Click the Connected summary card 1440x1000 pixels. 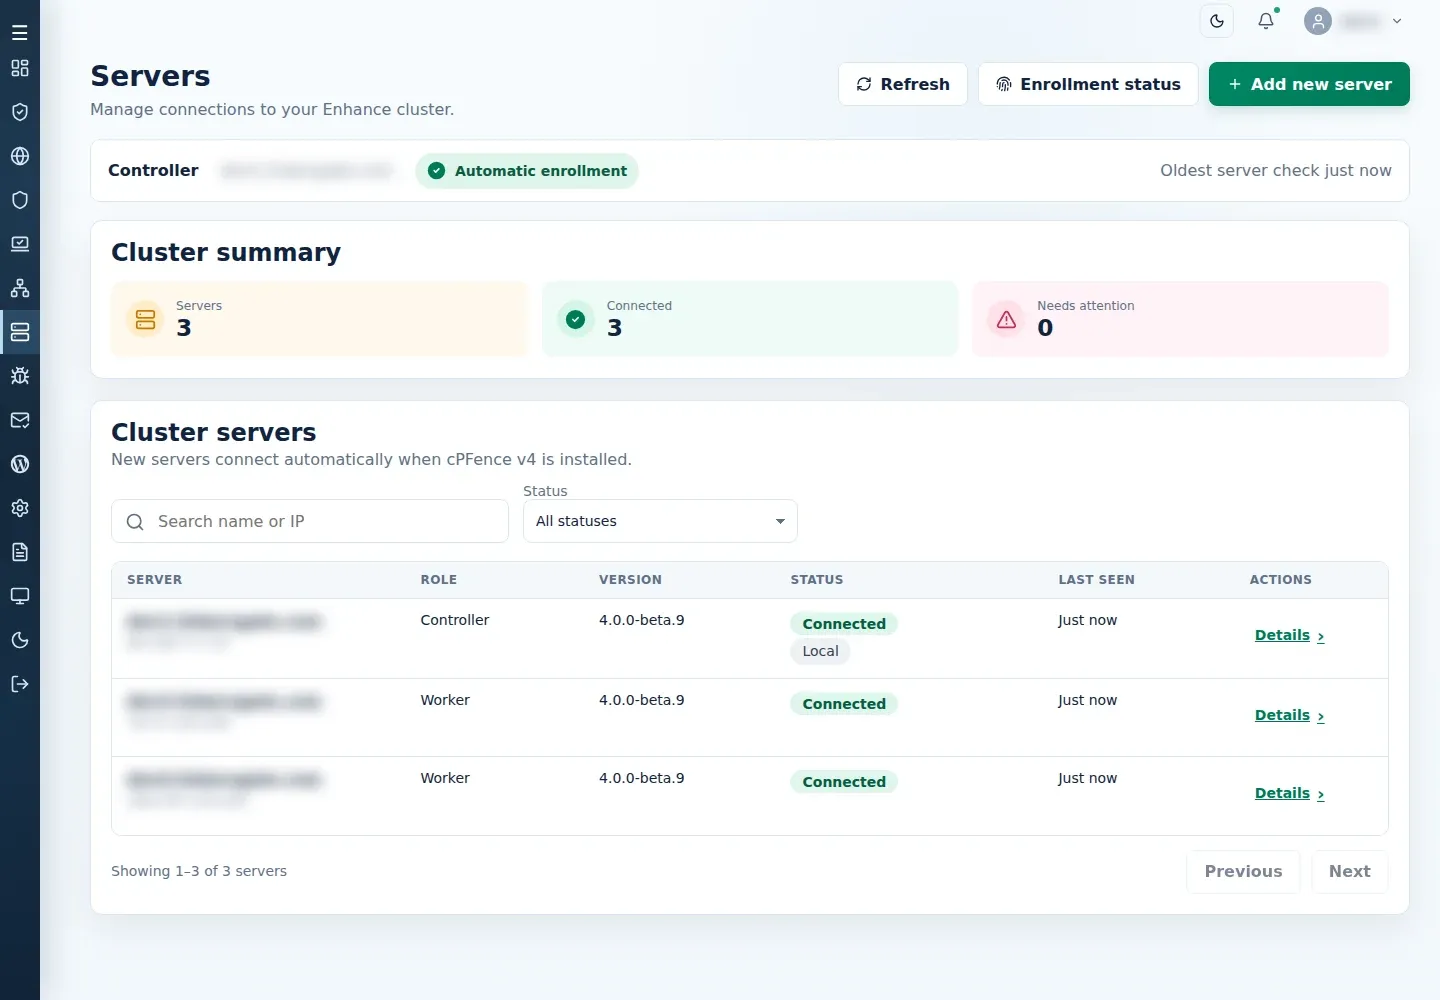coord(750,319)
